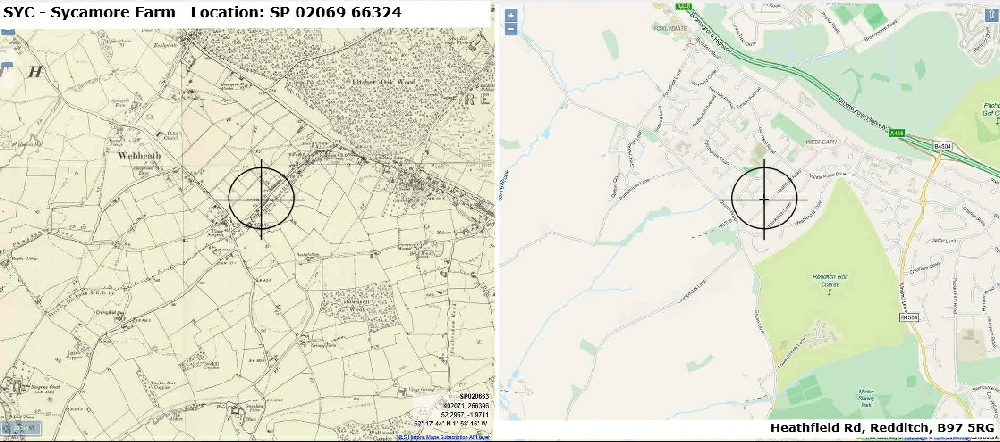Click the blue up-arrow icon on right map
The height and width of the screenshot is (442, 1000).
pos(990,17)
